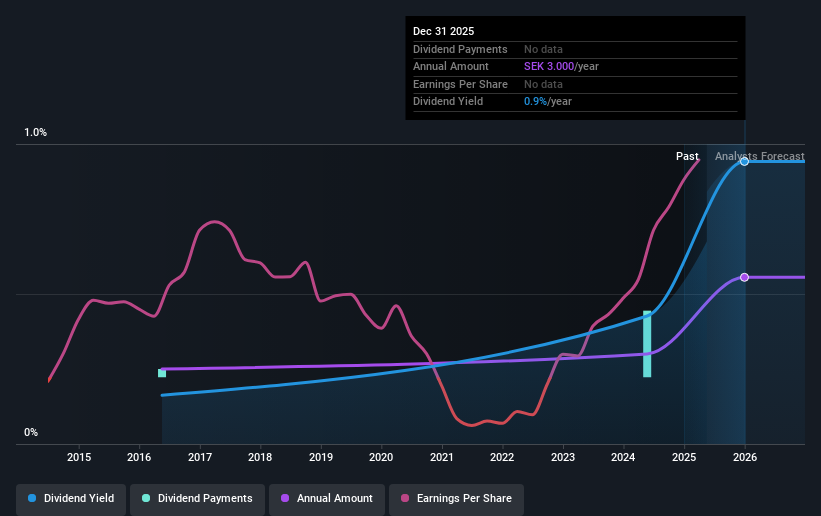The image size is (821, 516).
Task: Click the SEK 3.000/year value in tooltip
Action: pos(561,67)
